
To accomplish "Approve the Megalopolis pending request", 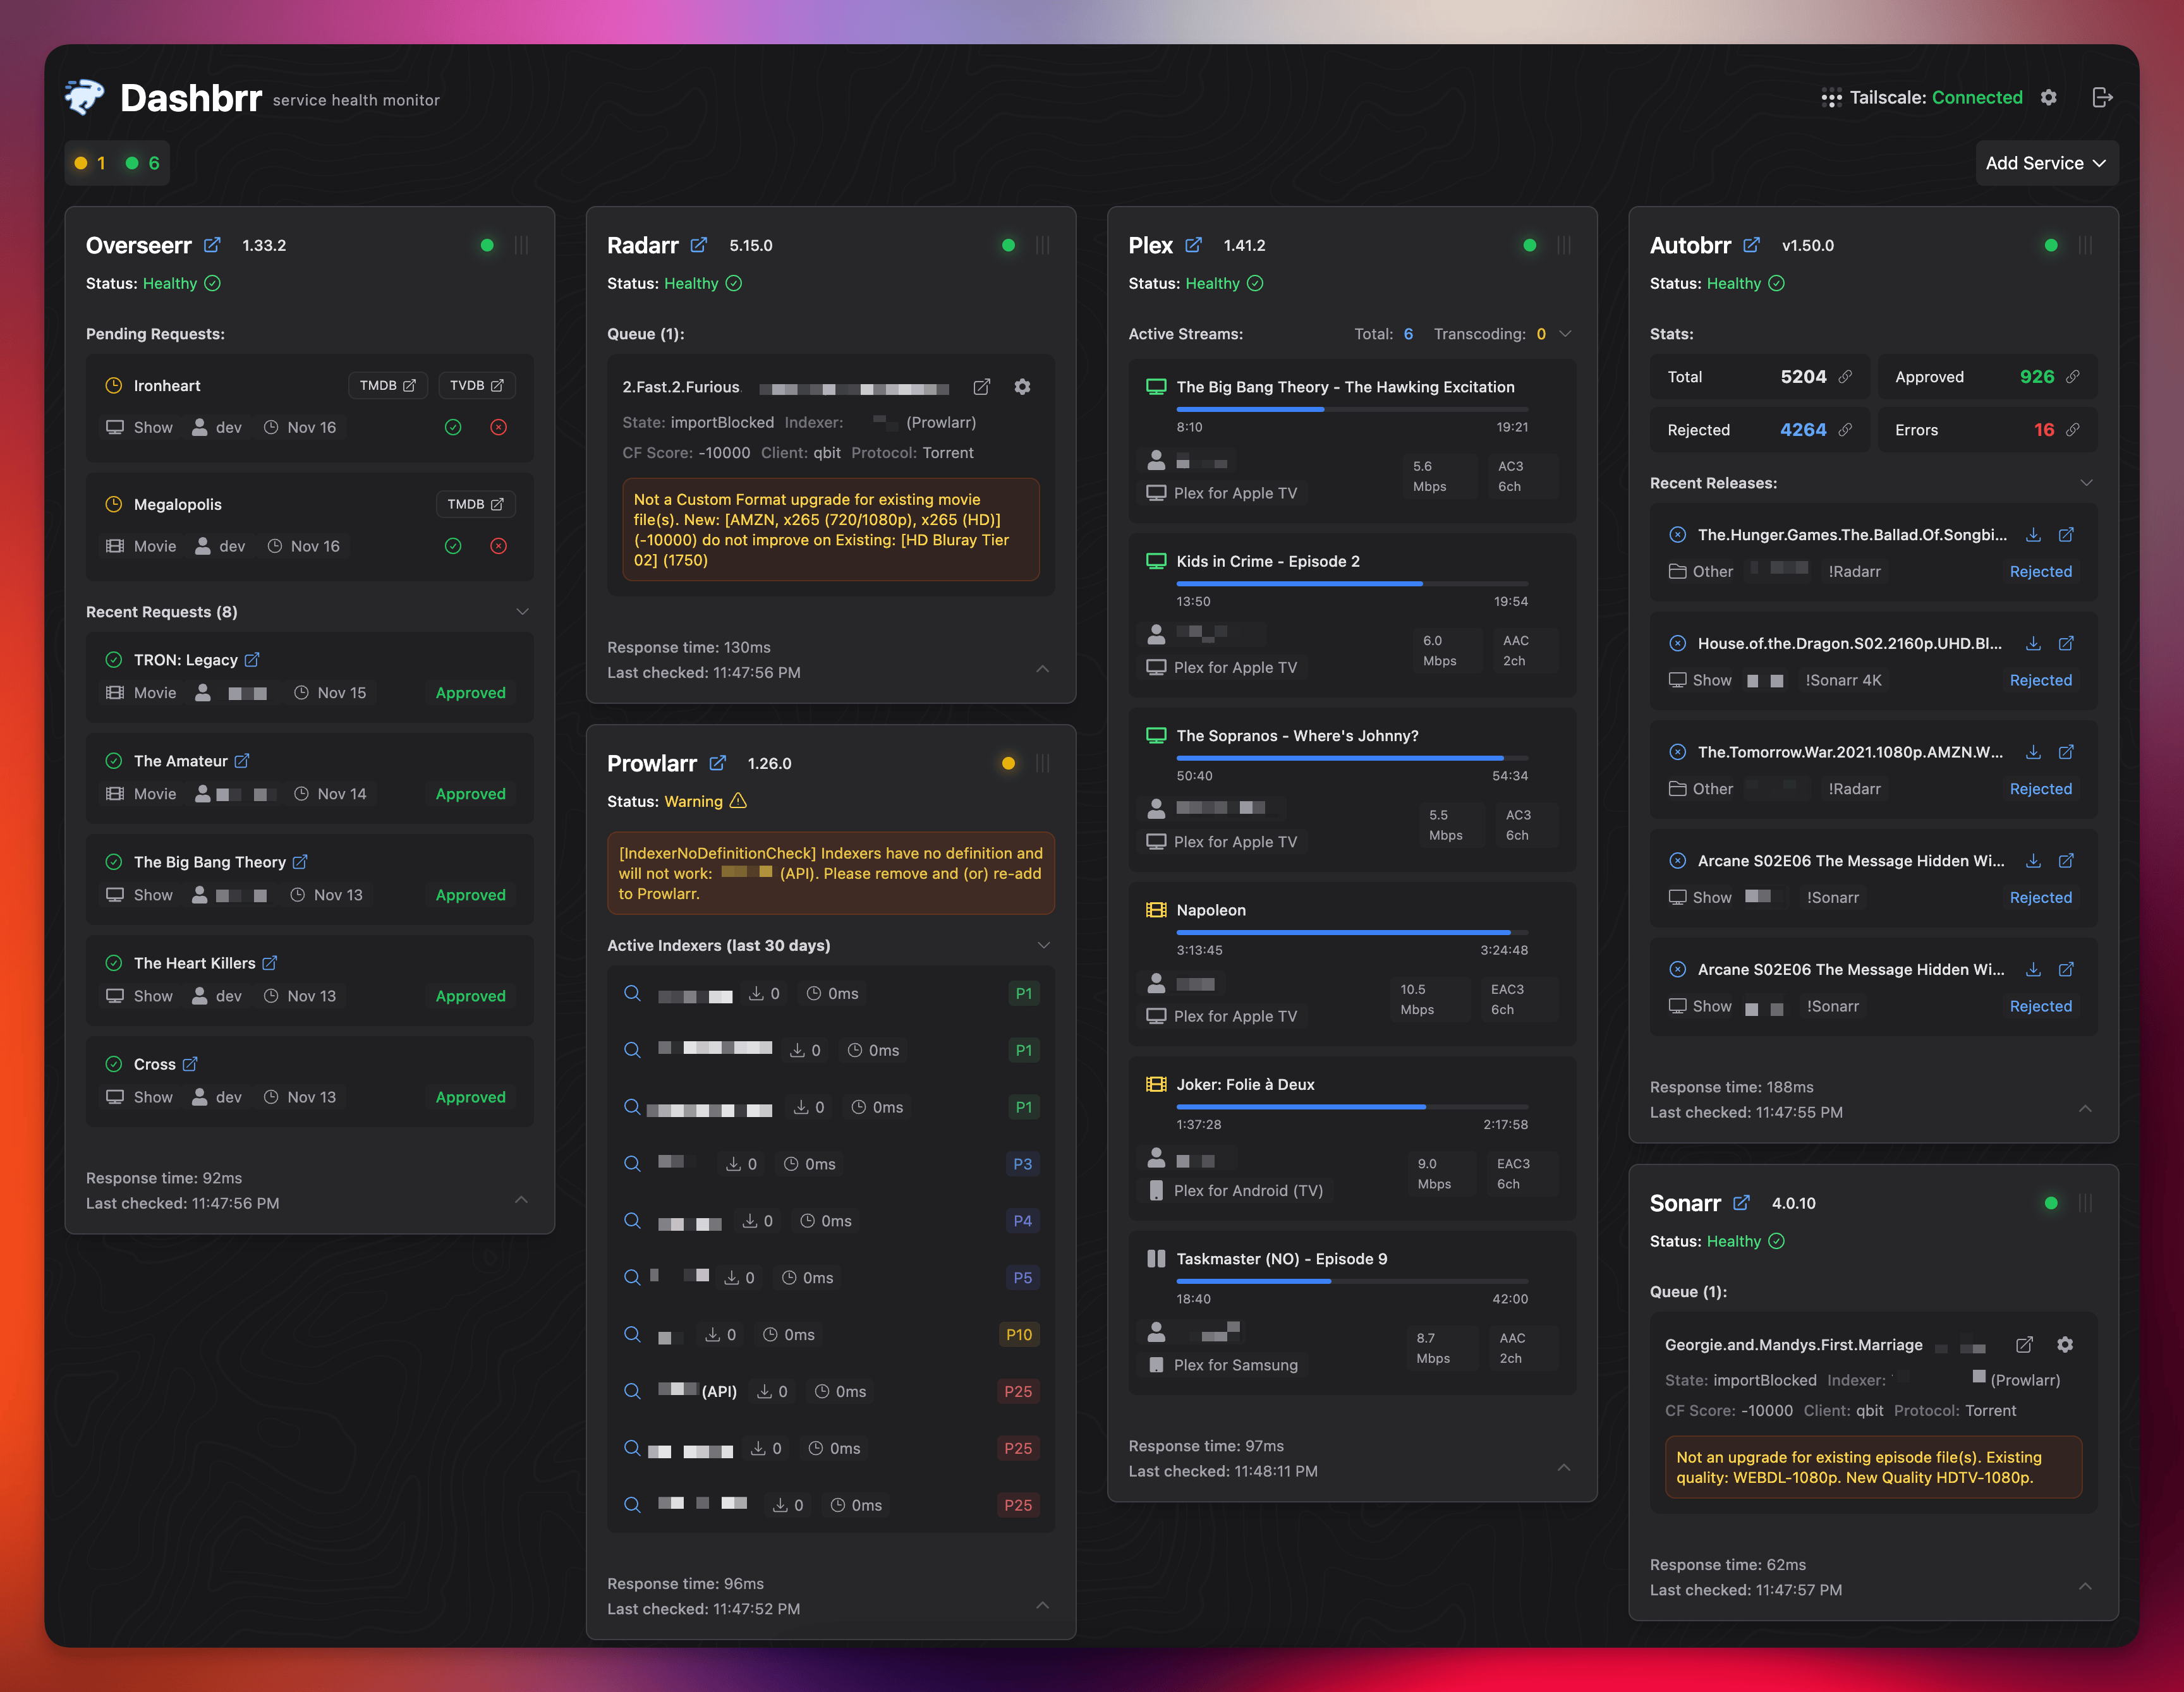I will [453, 546].
